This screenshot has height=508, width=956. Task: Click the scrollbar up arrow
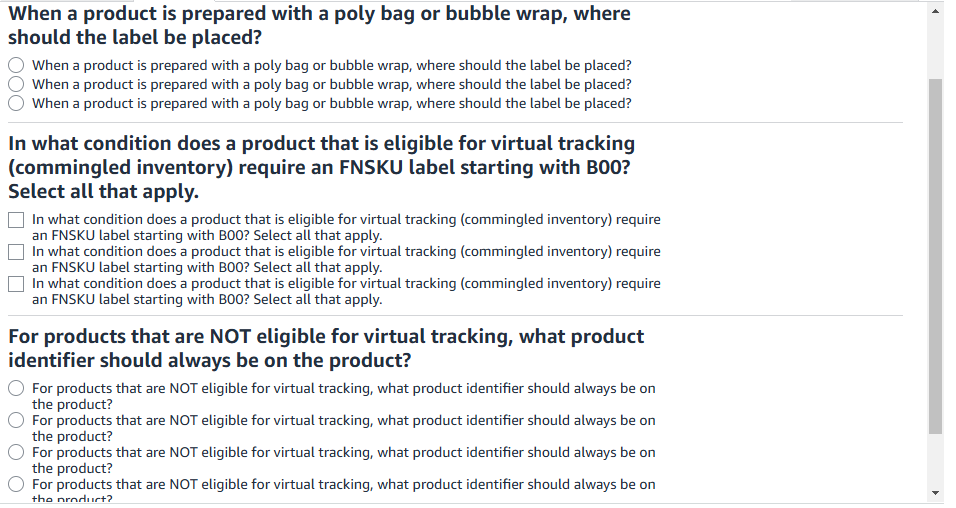click(x=935, y=11)
